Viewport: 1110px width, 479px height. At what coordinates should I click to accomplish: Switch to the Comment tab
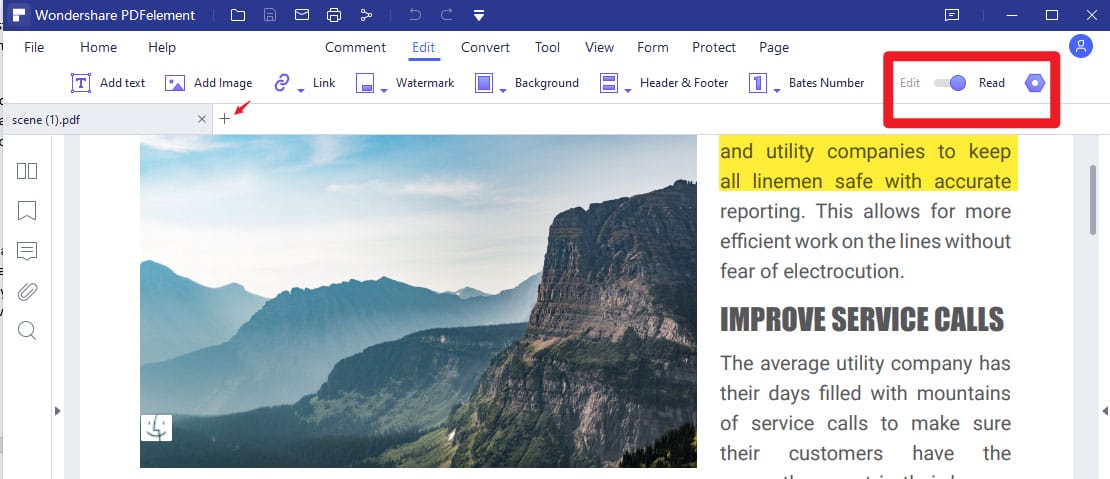click(355, 47)
